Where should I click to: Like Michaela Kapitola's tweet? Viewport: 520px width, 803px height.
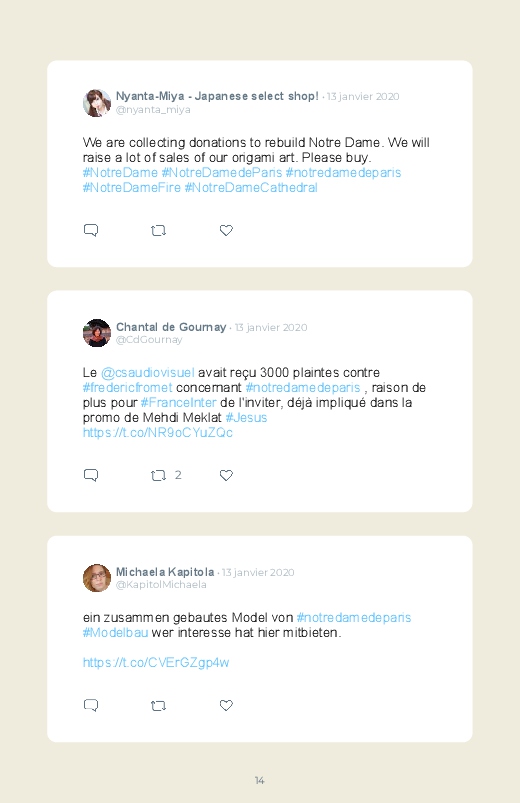click(x=226, y=705)
